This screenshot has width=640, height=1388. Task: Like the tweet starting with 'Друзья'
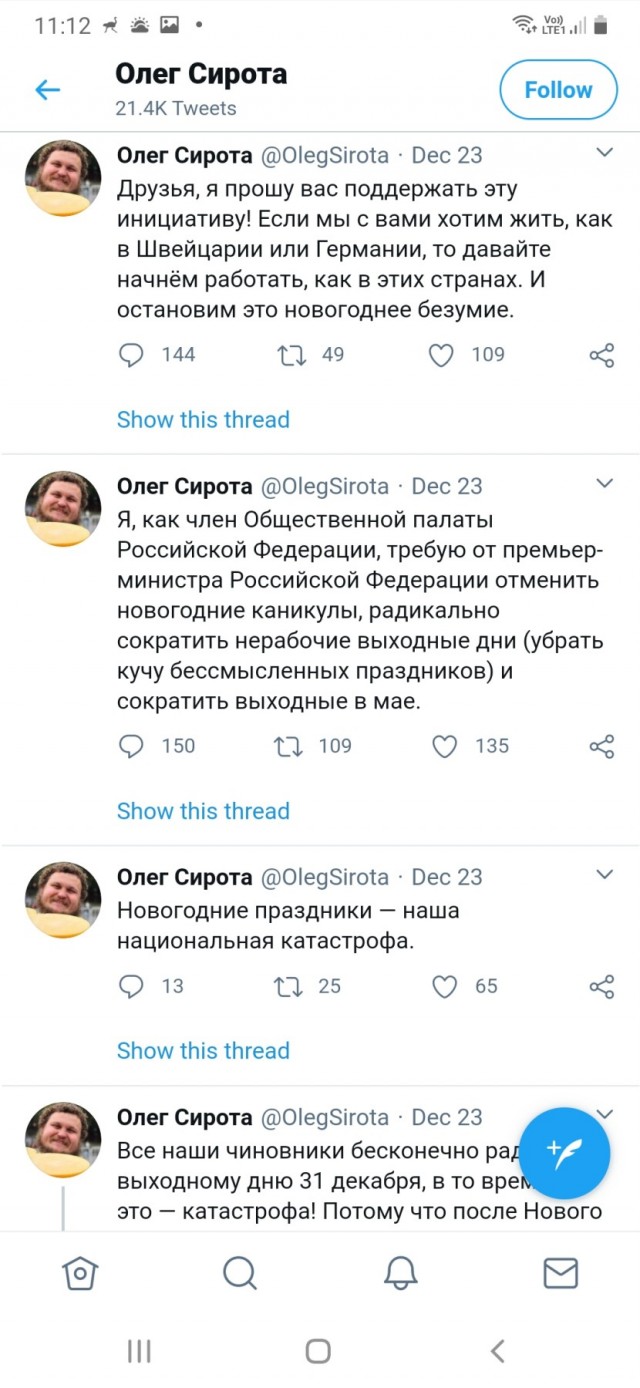pyautogui.click(x=441, y=354)
